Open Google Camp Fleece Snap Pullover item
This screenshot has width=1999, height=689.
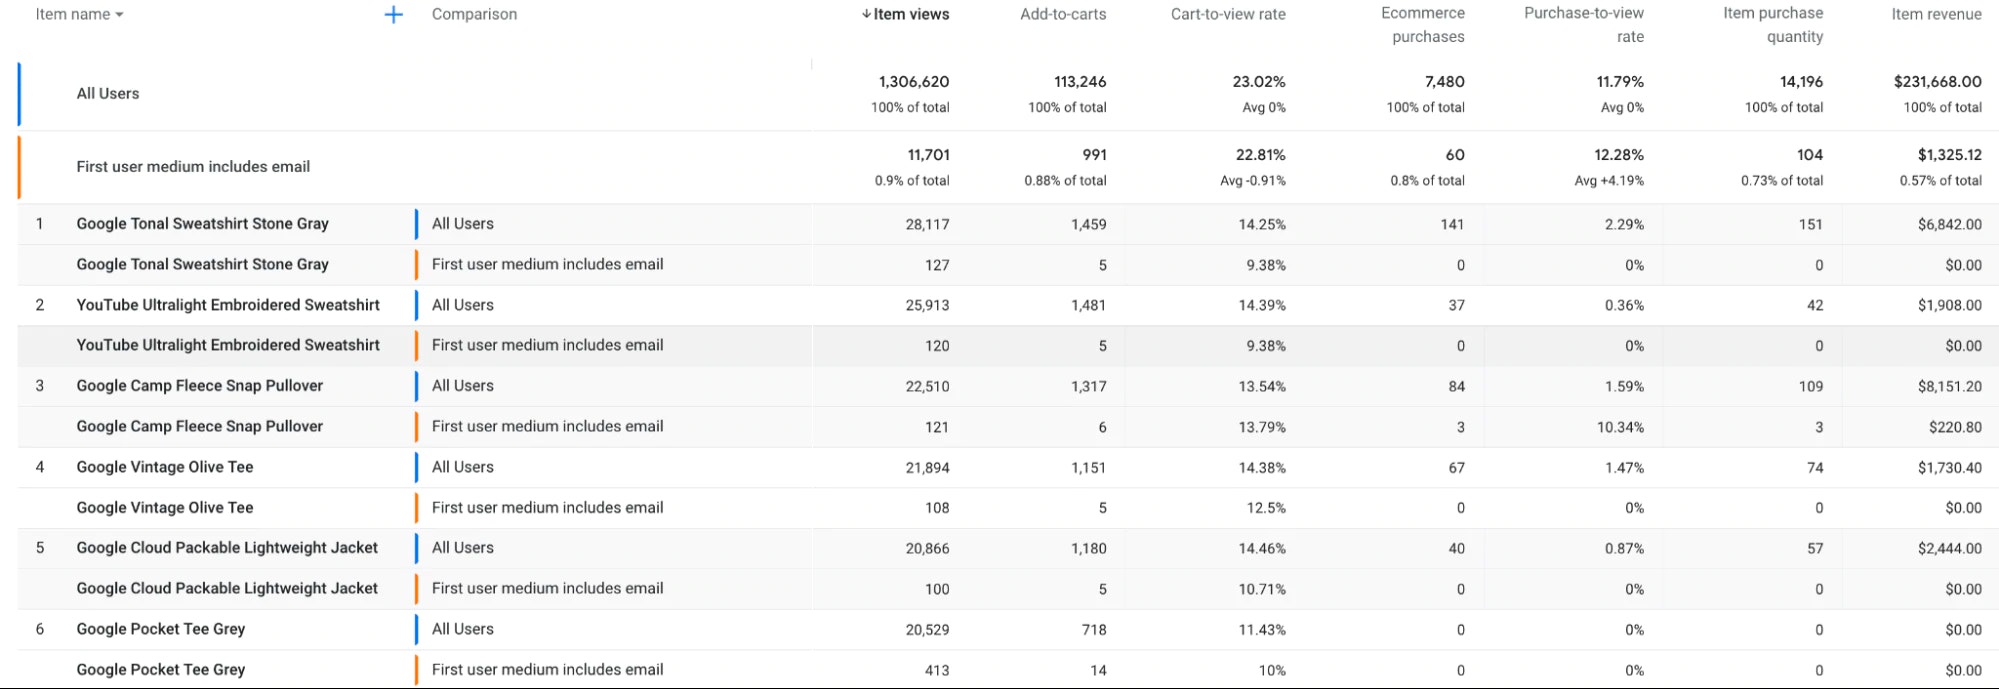click(199, 385)
